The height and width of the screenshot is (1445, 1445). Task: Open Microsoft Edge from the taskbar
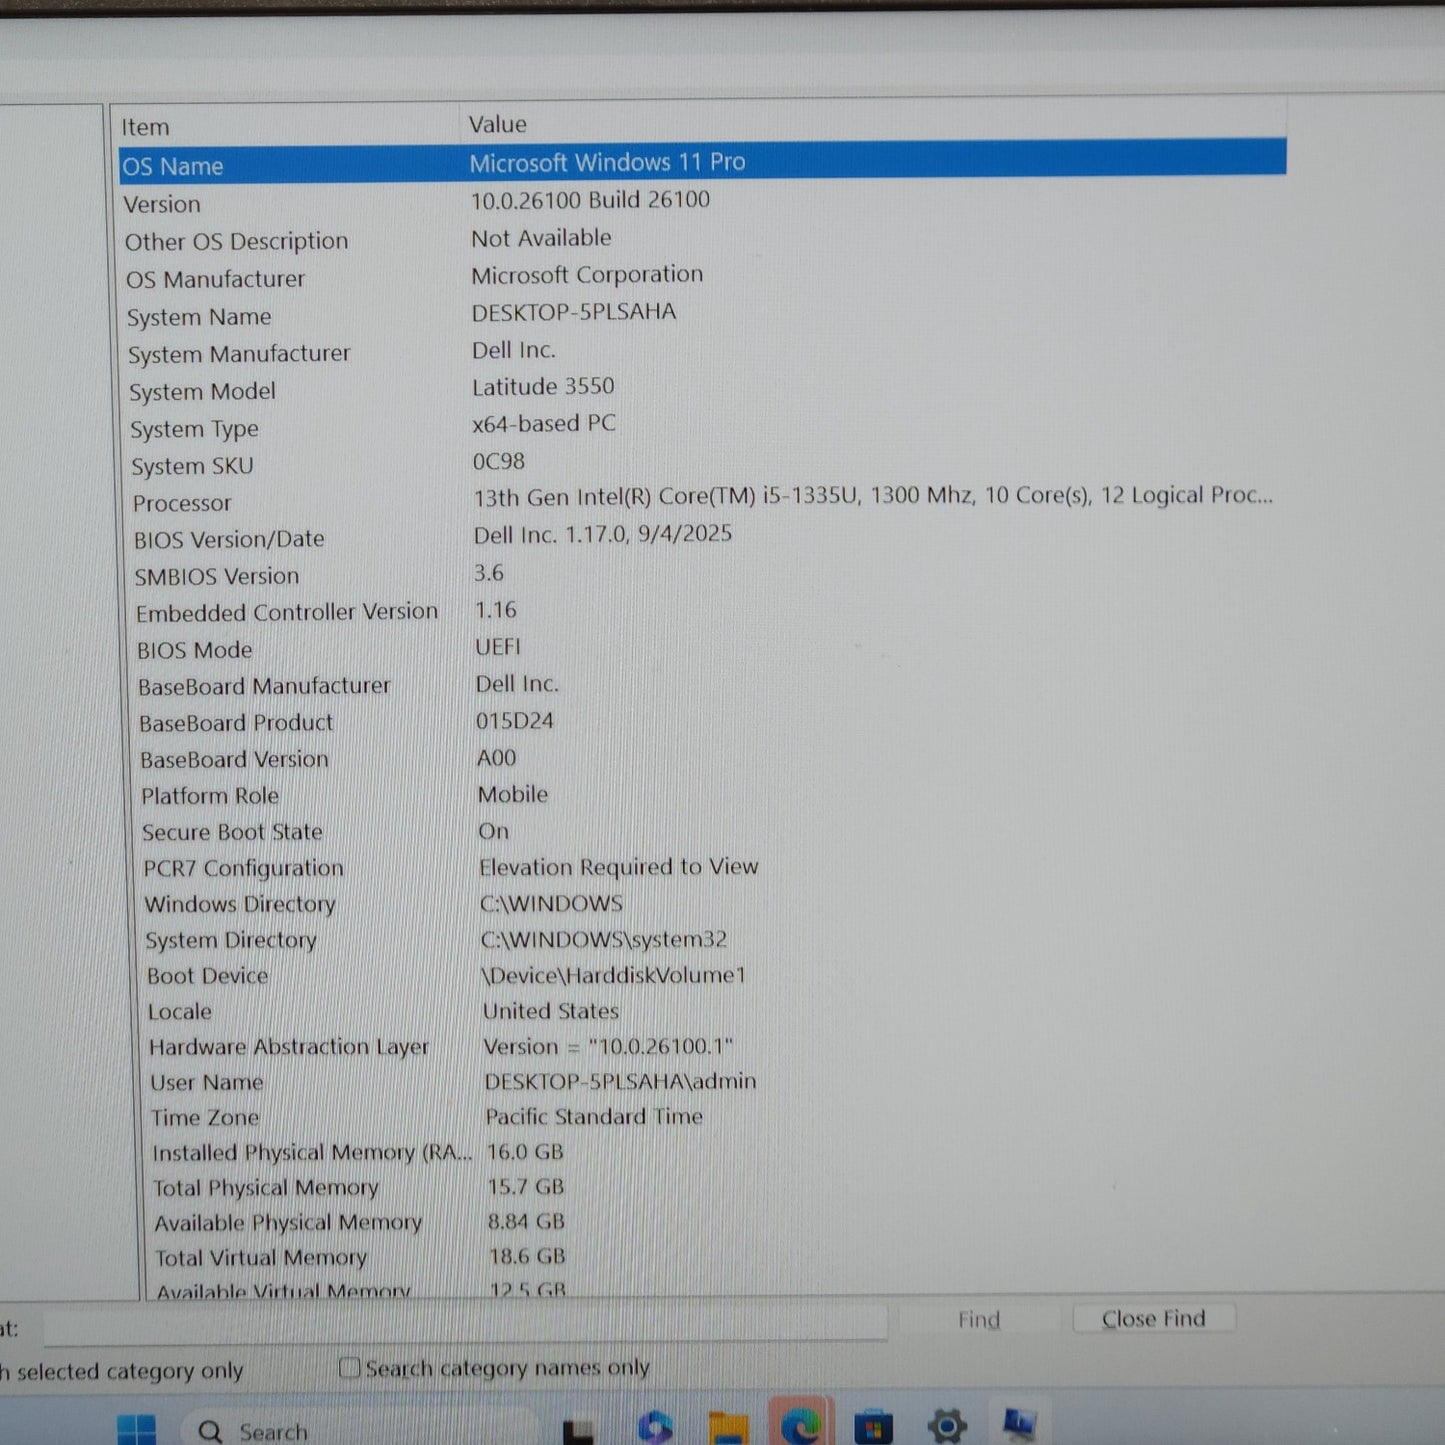[801, 1426]
